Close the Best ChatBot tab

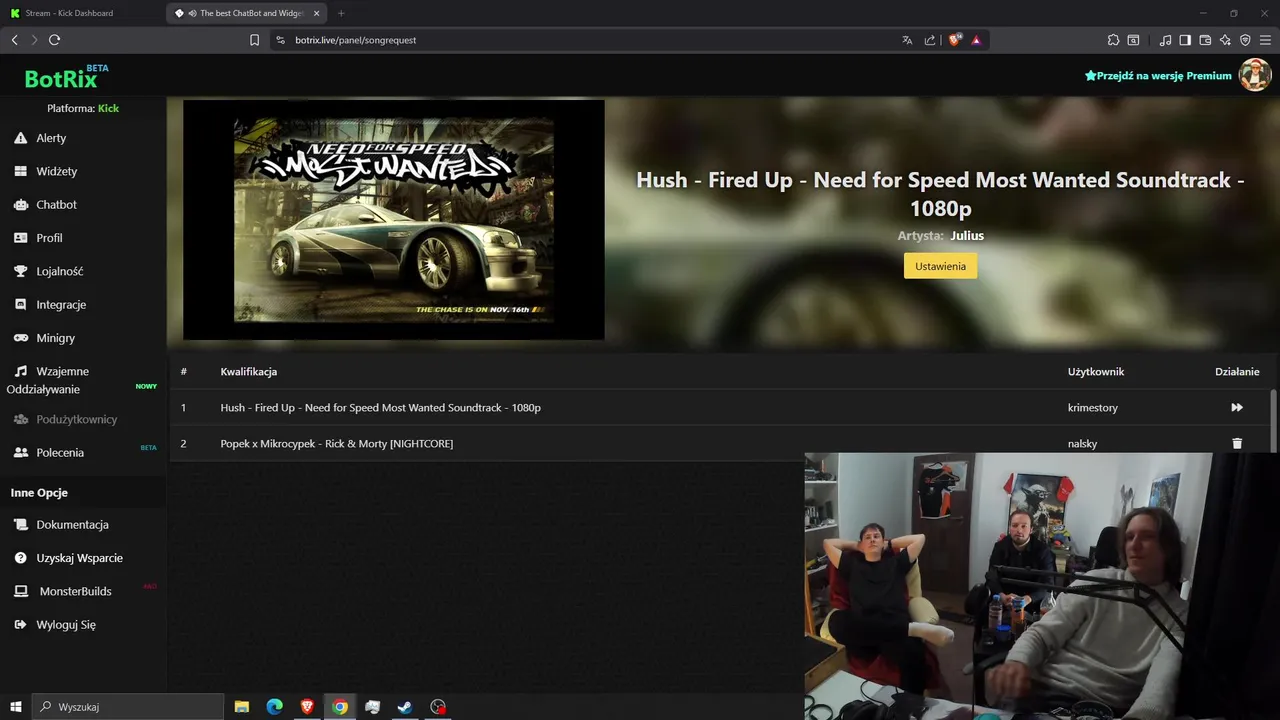316,13
